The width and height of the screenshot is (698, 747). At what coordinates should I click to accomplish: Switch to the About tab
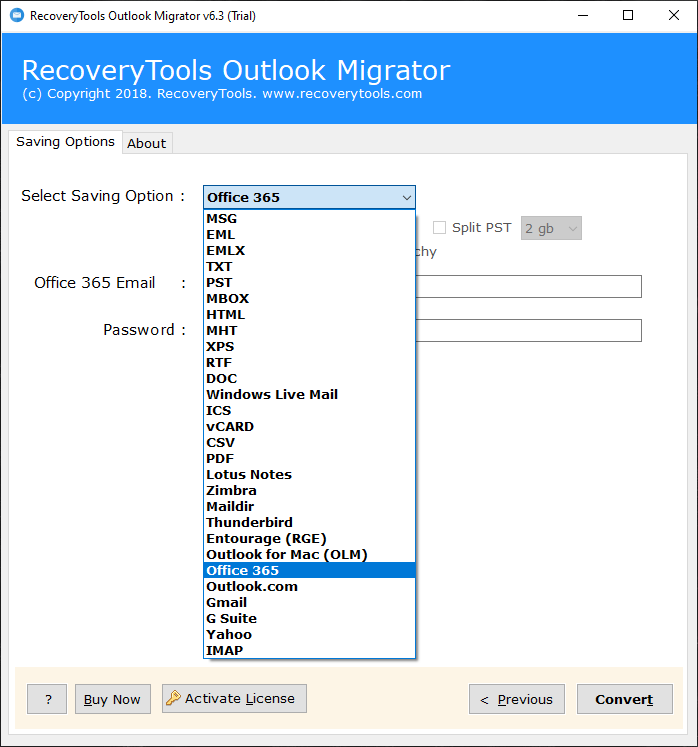tap(147, 143)
